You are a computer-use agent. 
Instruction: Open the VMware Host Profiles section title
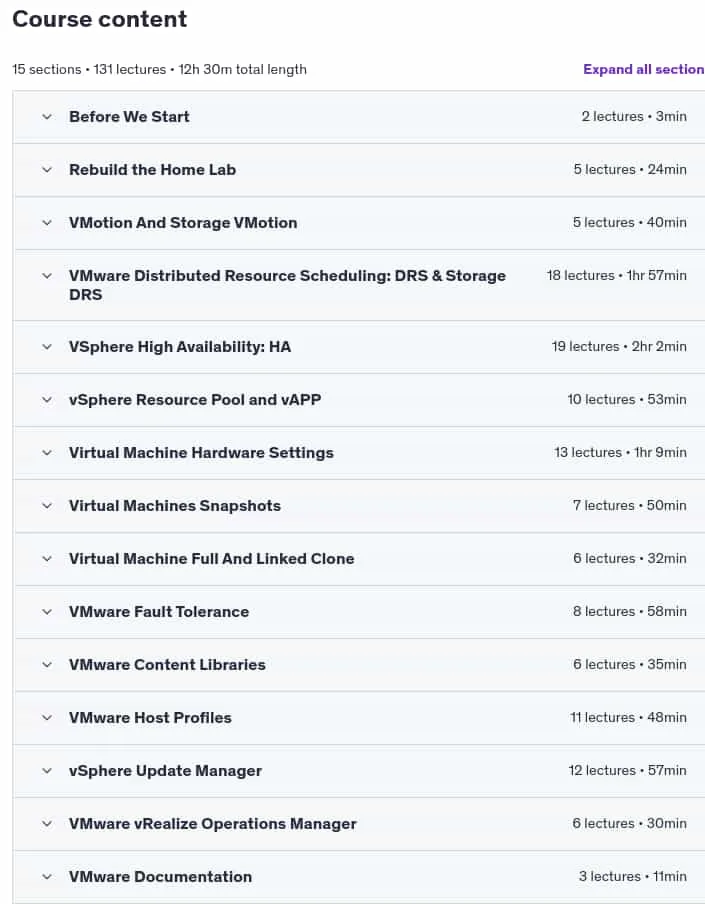pyautogui.click(x=150, y=718)
